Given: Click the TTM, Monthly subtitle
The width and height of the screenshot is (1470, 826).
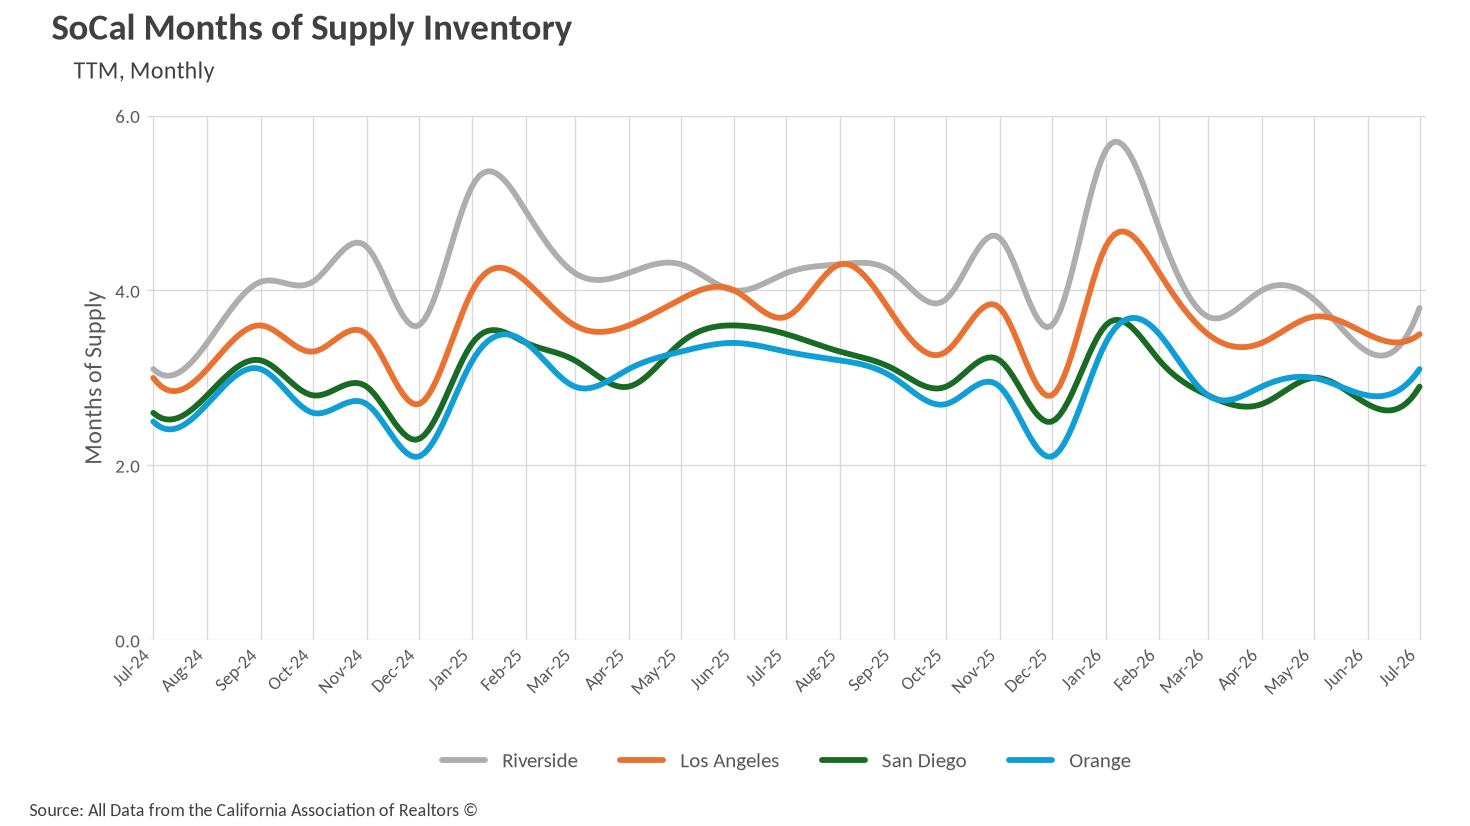Looking at the screenshot, I should (144, 71).
